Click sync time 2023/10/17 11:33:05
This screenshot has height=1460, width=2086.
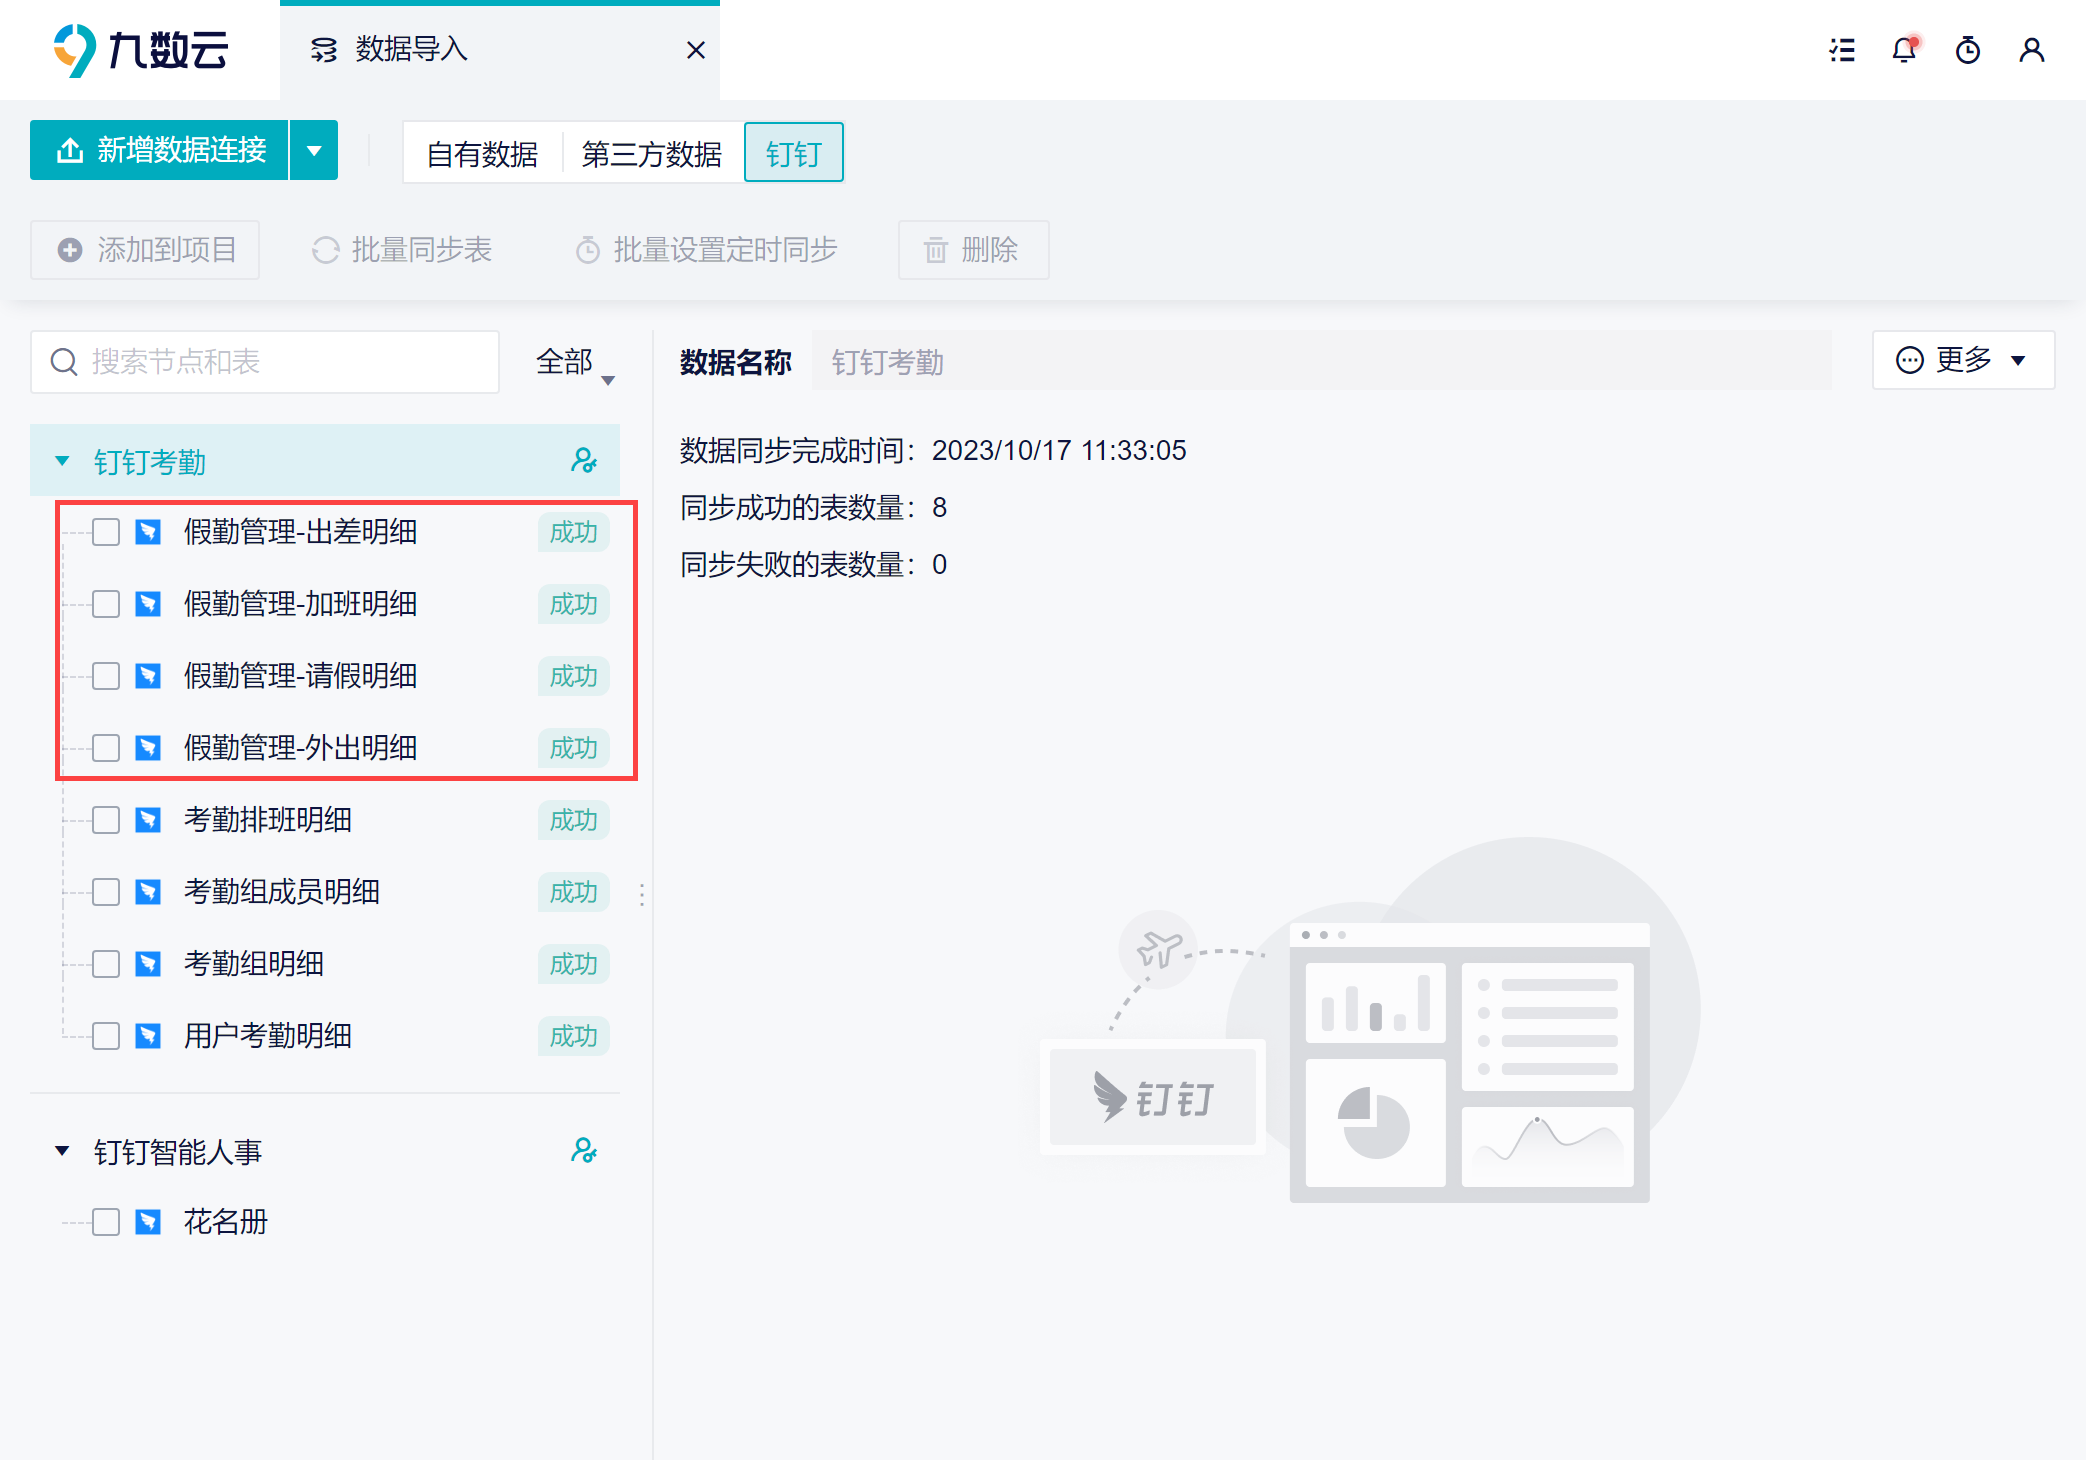[x=1059, y=450]
